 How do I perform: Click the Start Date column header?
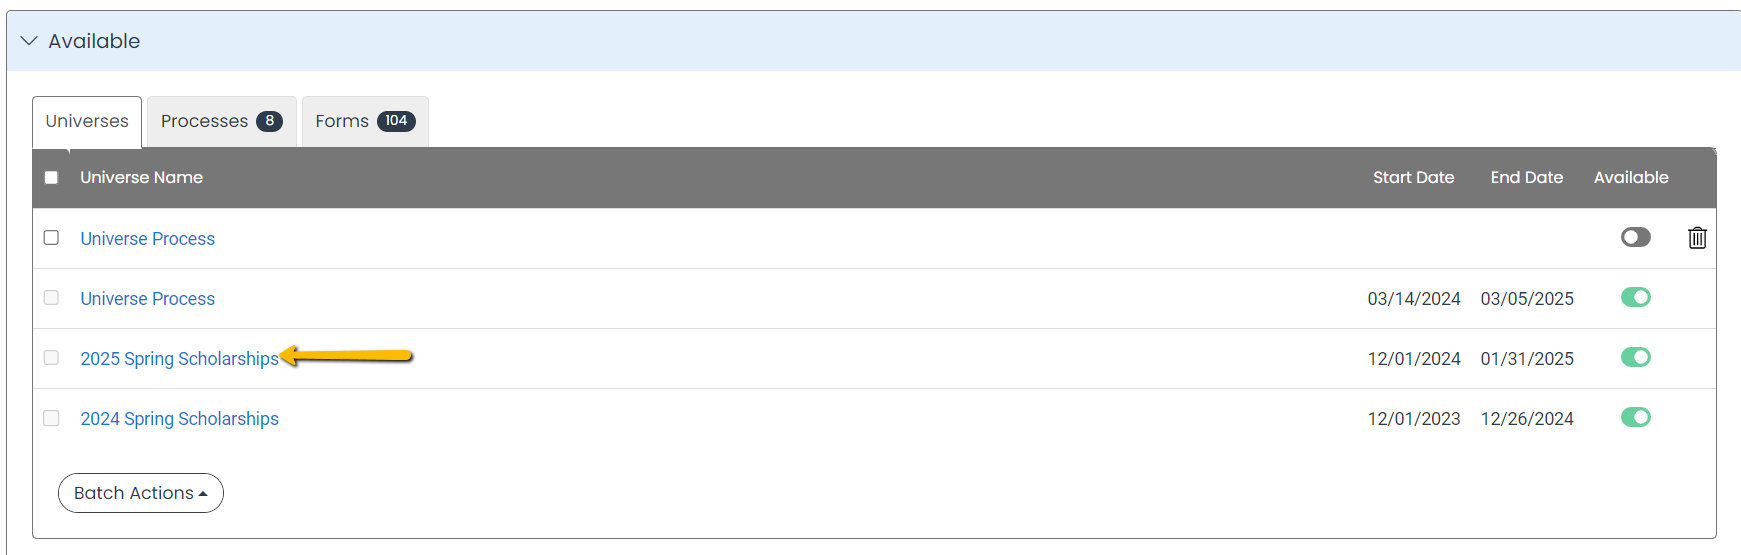1413,177
